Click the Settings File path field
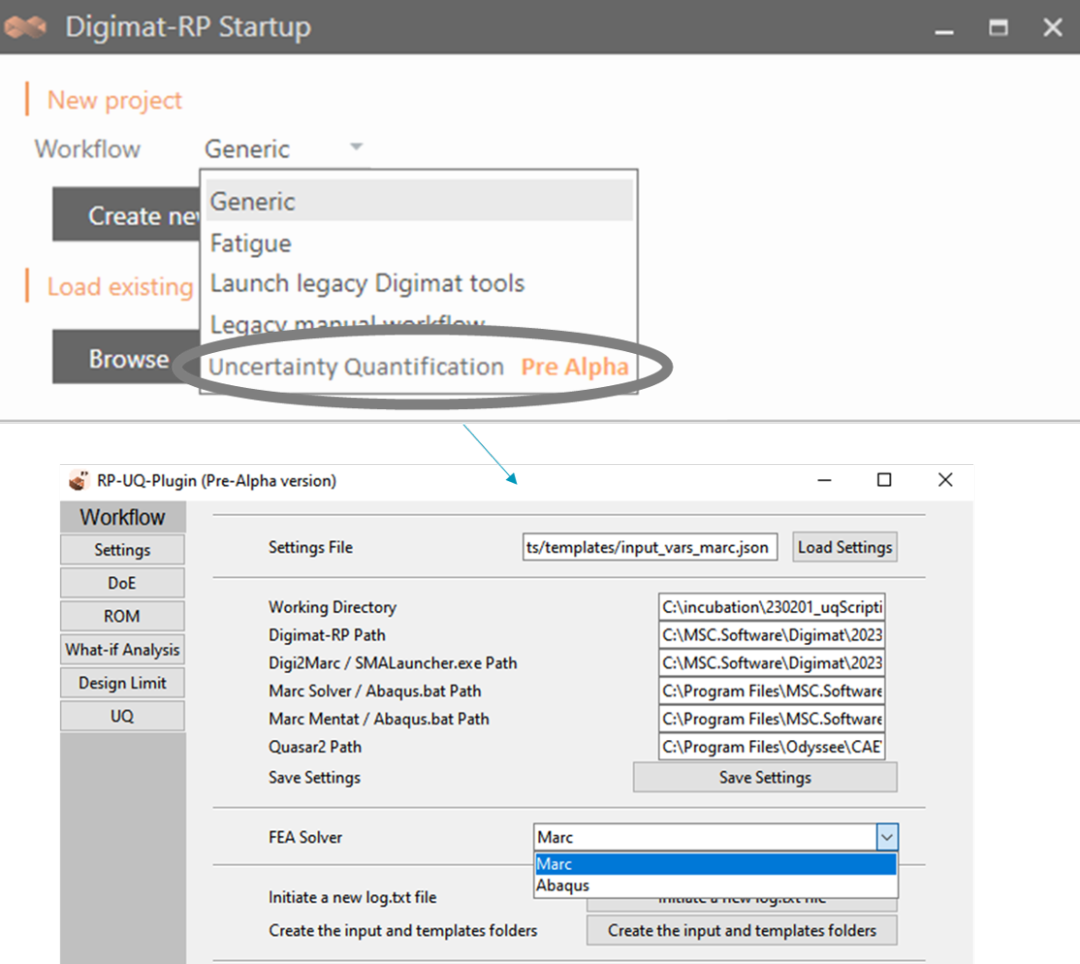 click(x=650, y=547)
